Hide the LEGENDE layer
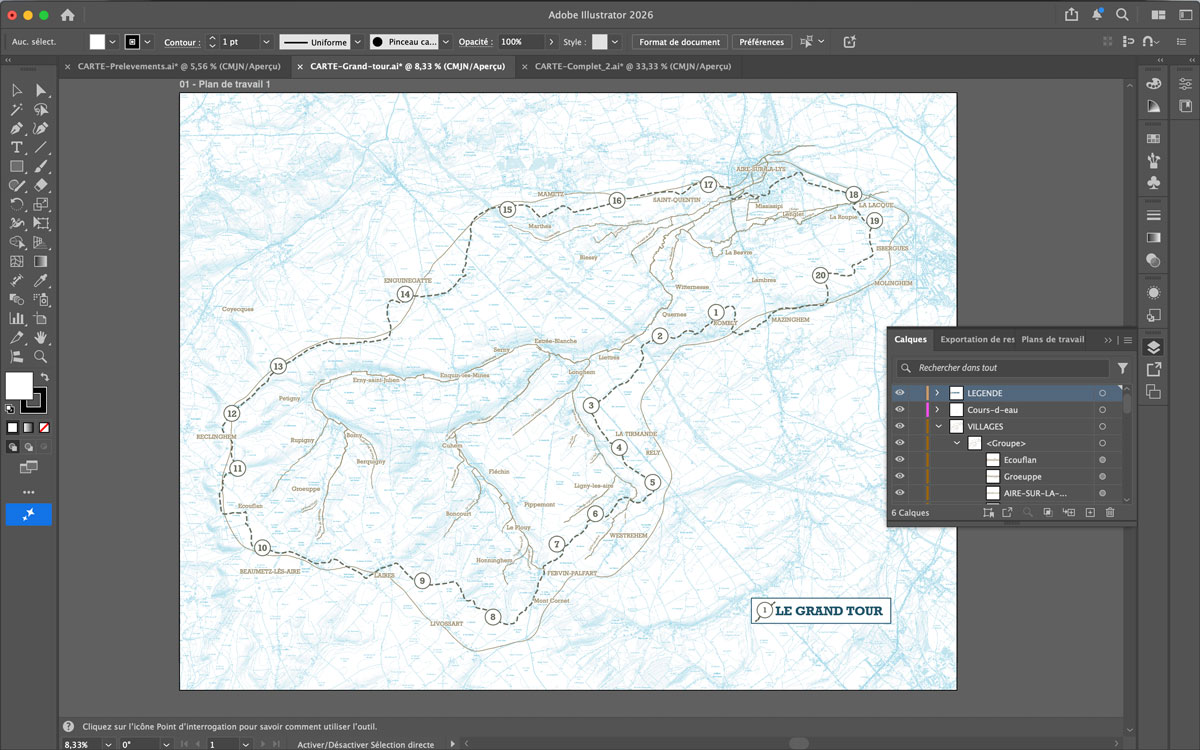The height and width of the screenshot is (750, 1200). tap(900, 393)
